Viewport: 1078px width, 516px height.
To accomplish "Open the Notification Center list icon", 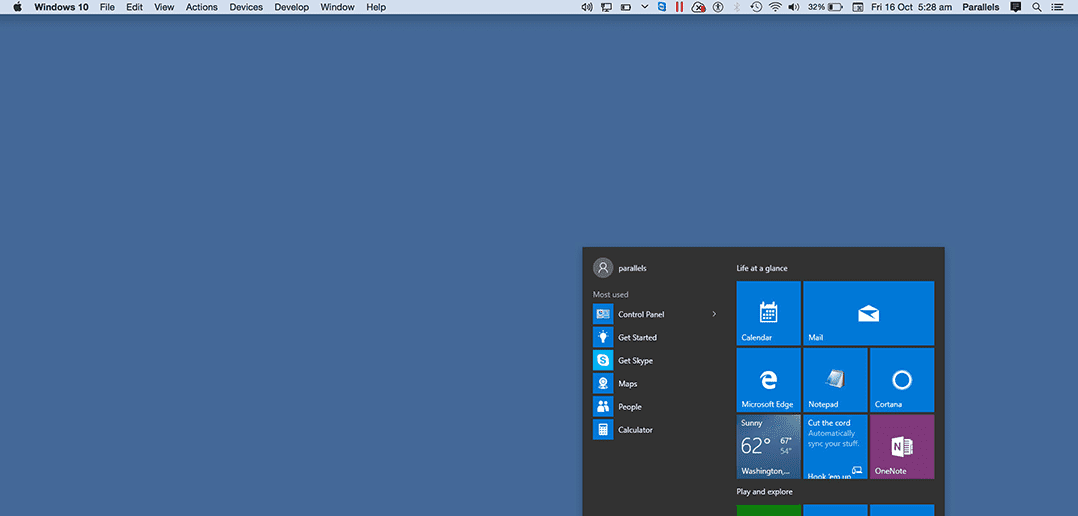I will coord(1057,7).
